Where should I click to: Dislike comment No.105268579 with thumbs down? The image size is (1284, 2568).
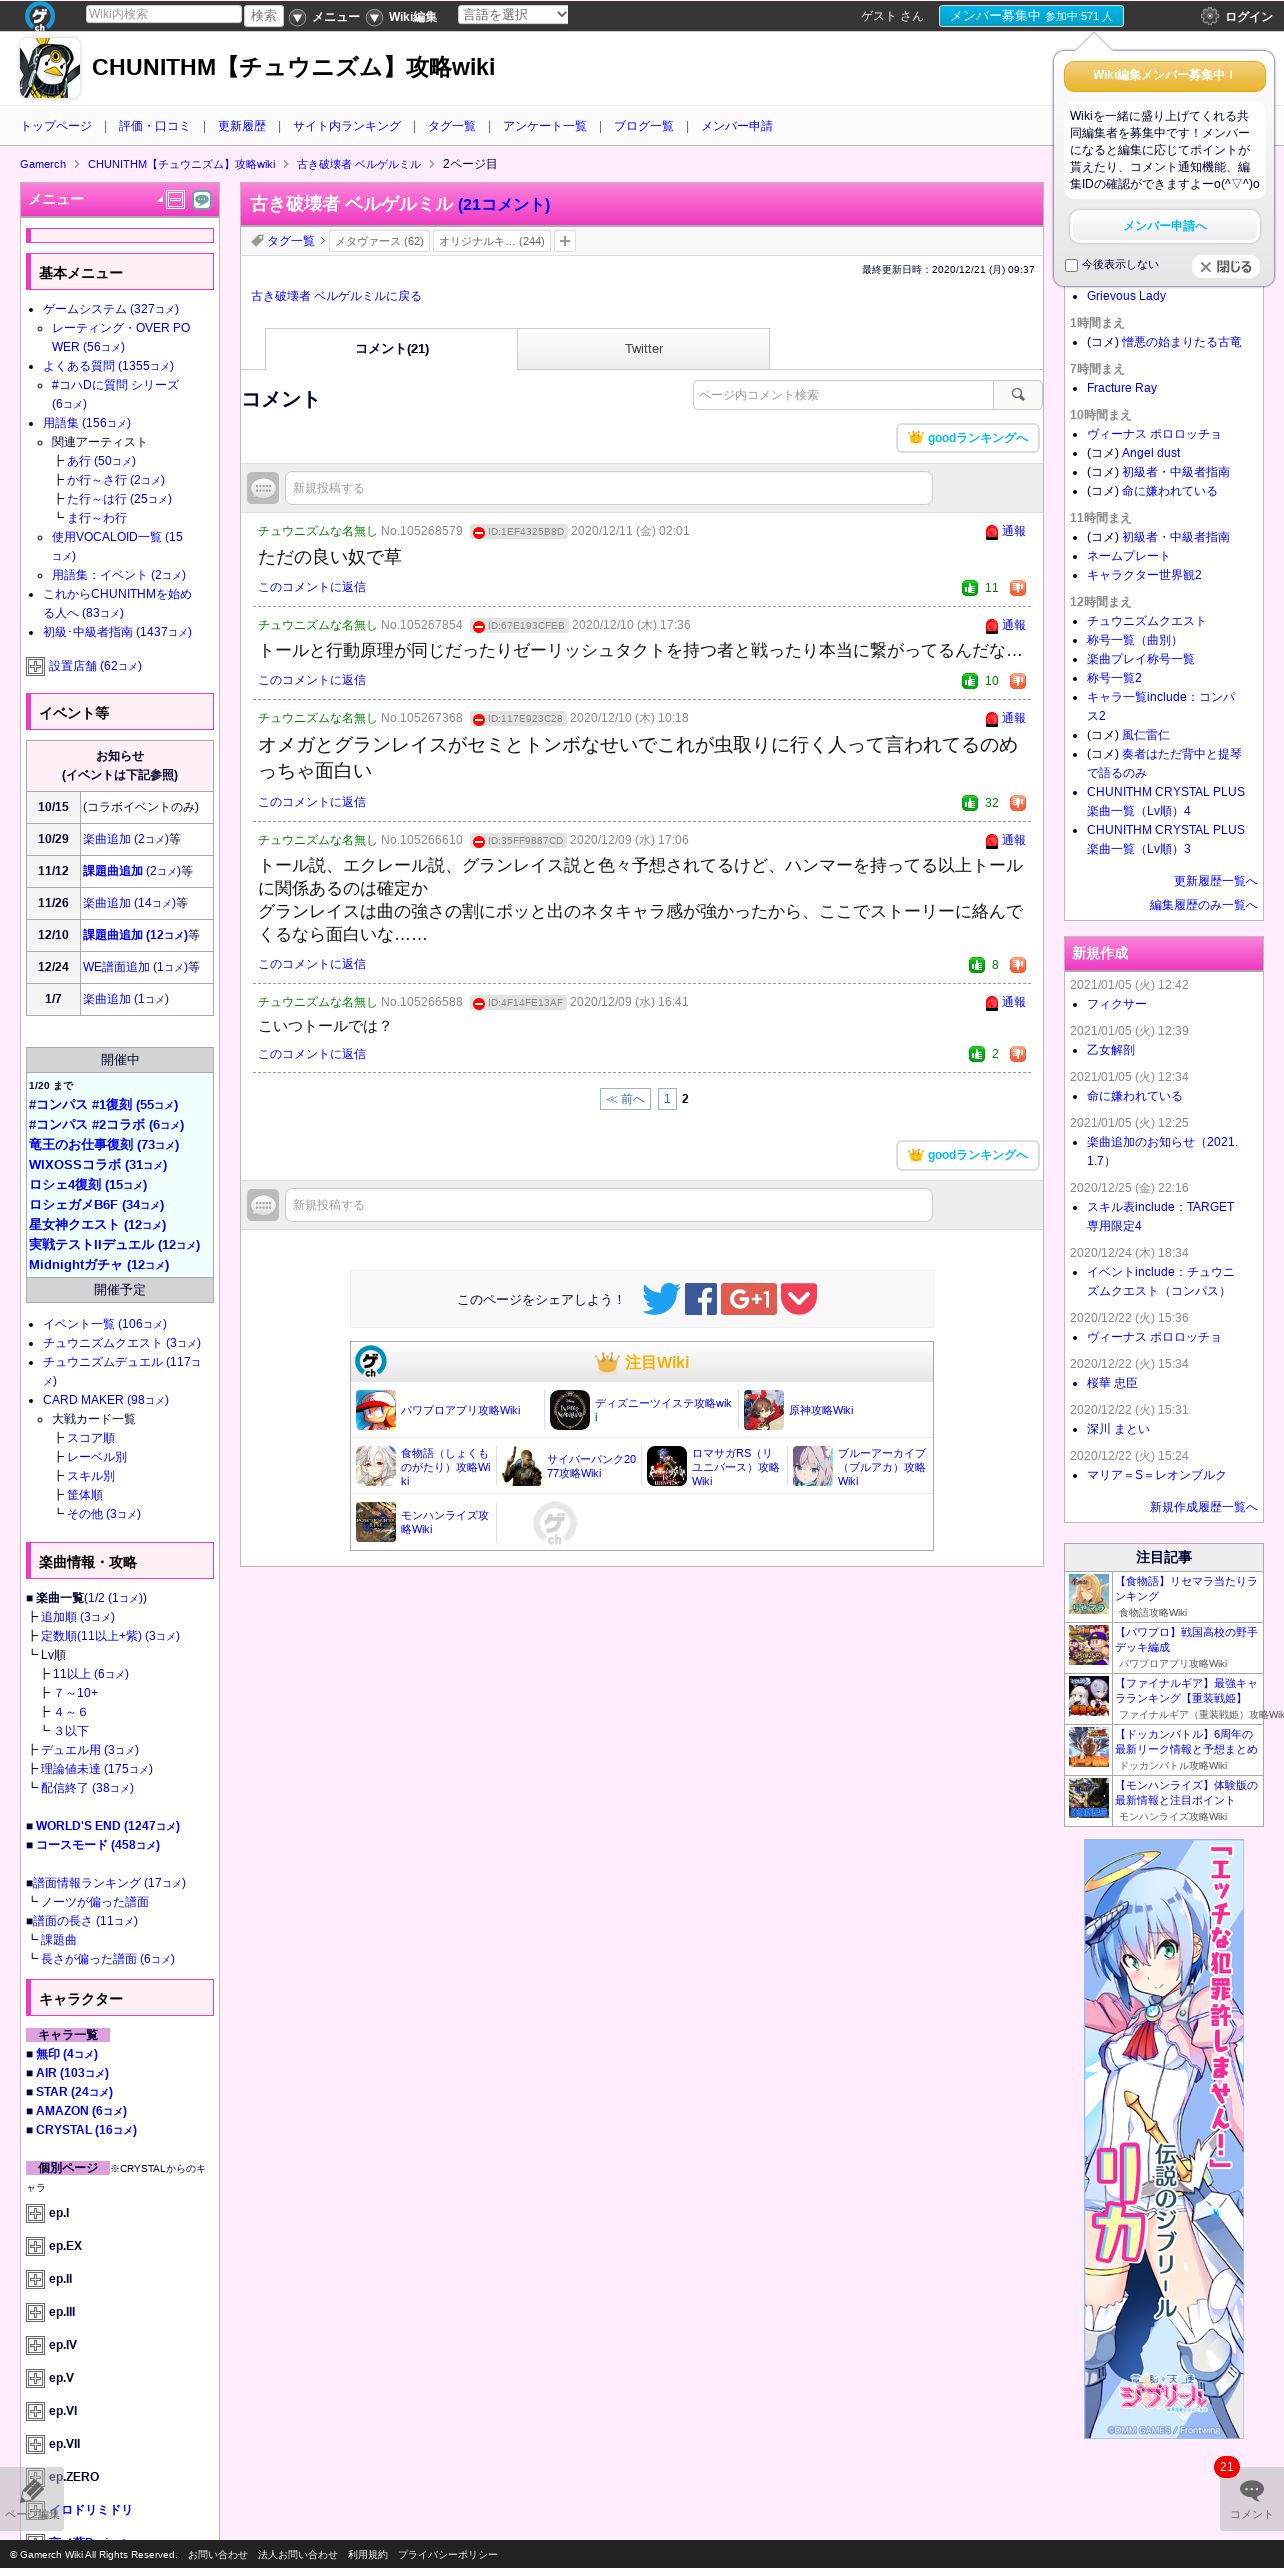coord(1018,588)
